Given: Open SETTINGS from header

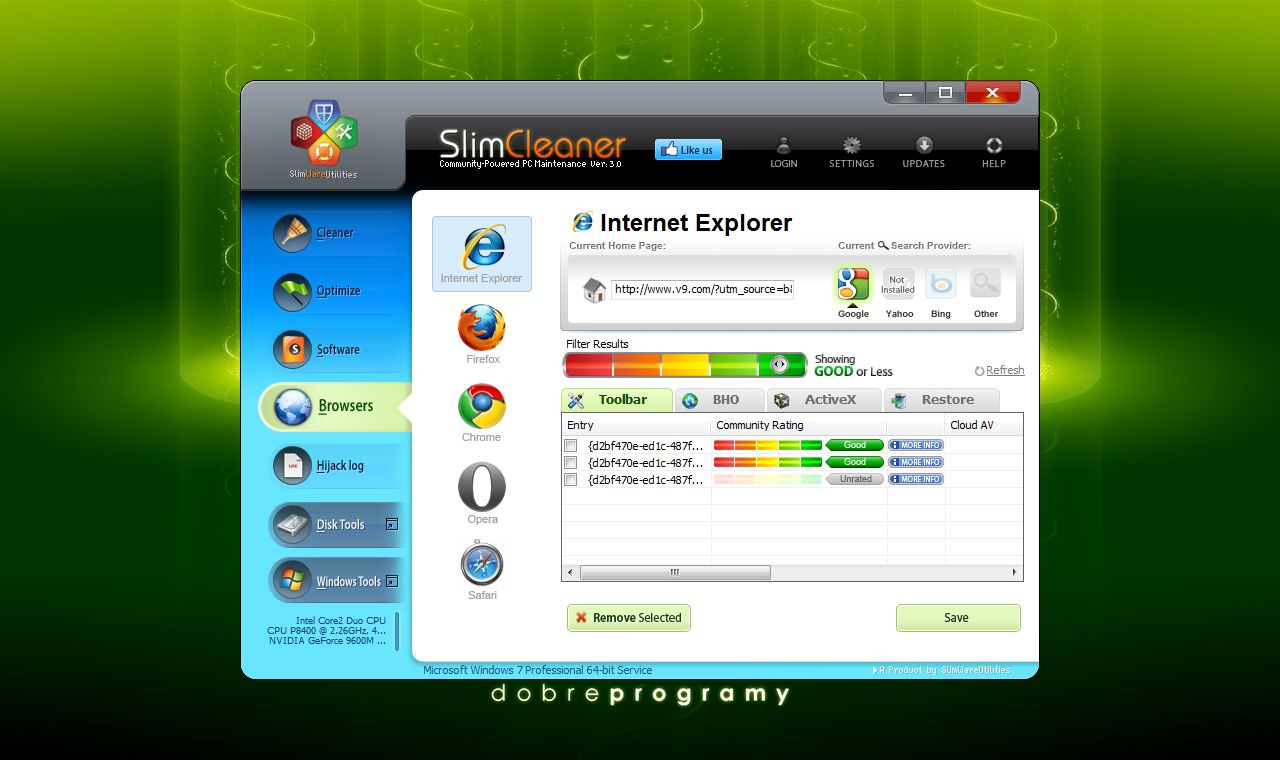Looking at the screenshot, I should pyautogui.click(x=852, y=152).
